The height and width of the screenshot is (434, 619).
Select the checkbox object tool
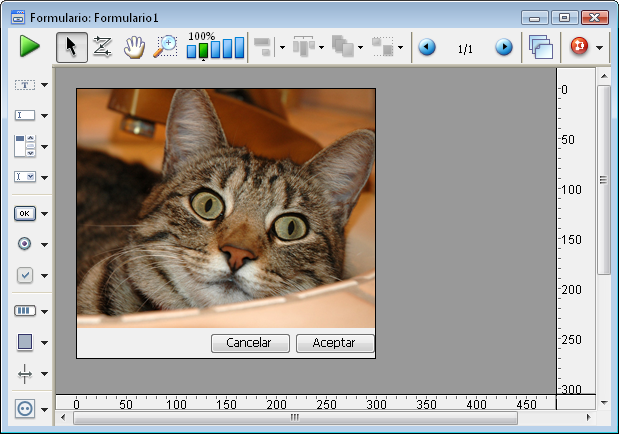pos(25,275)
